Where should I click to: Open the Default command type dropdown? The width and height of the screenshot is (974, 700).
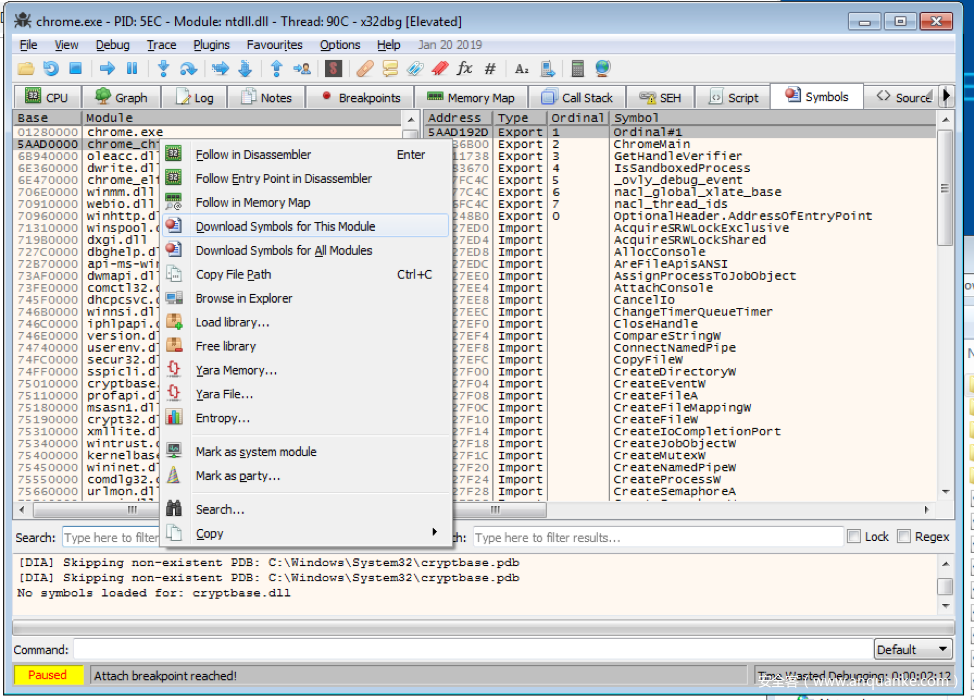pos(913,650)
